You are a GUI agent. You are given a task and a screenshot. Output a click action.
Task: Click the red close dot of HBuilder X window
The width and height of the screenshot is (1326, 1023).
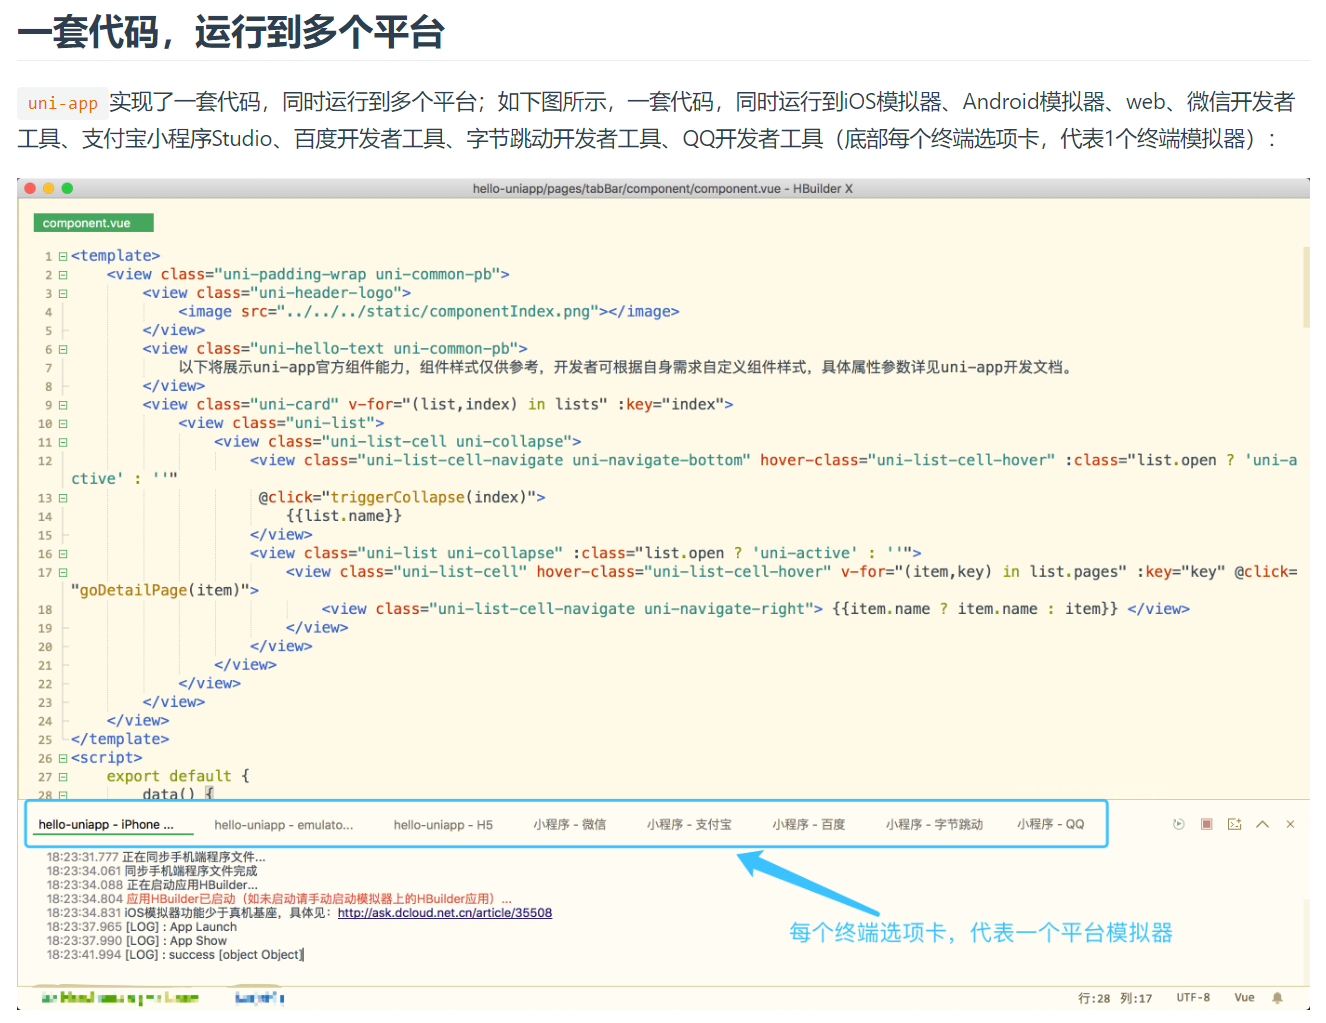30,188
